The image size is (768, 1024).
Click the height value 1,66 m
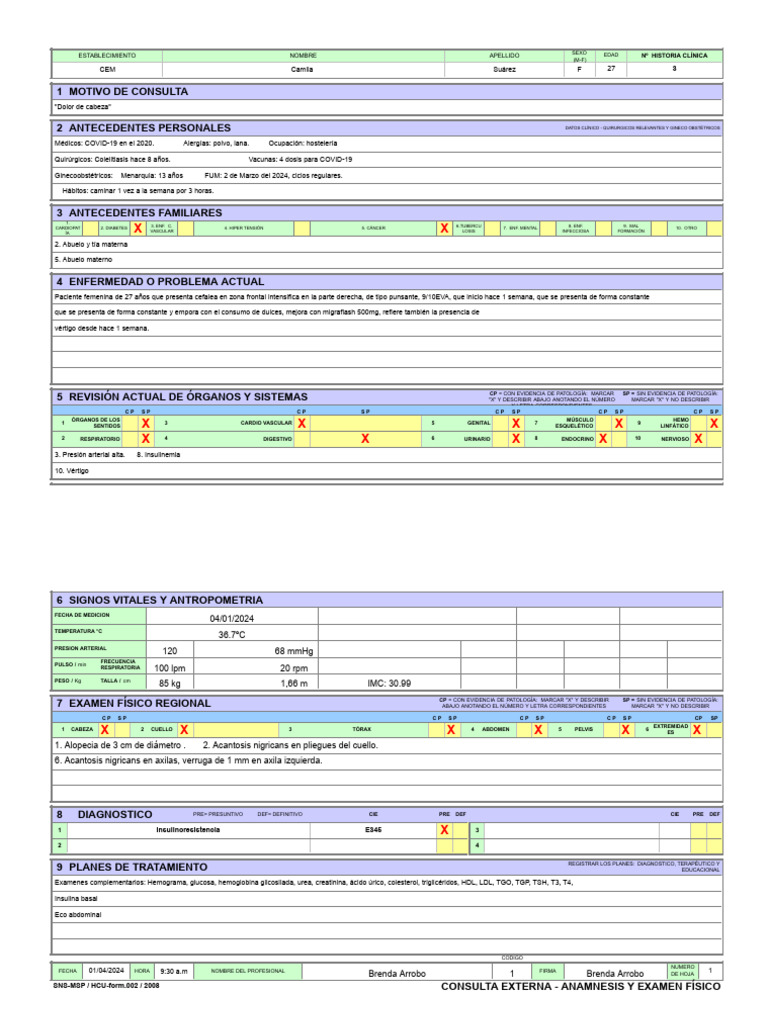click(294, 683)
